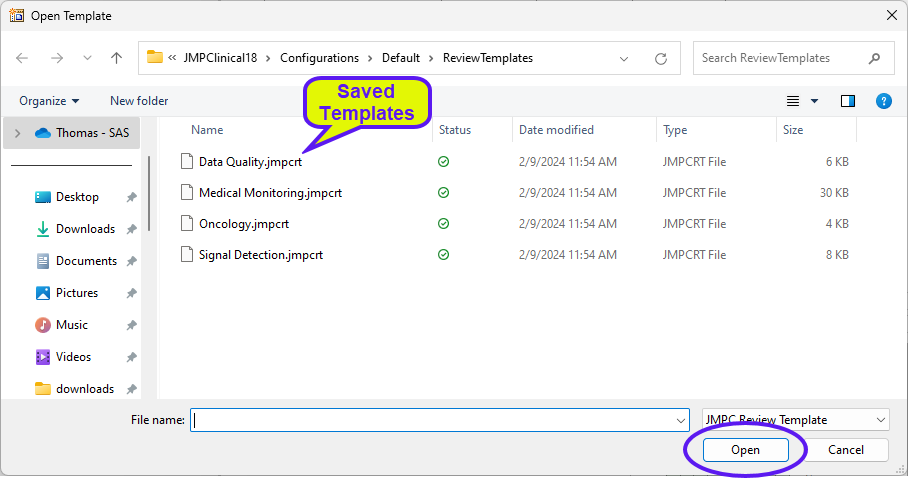Sort by the Name column header
The width and height of the screenshot is (908, 478).
(207, 130)
